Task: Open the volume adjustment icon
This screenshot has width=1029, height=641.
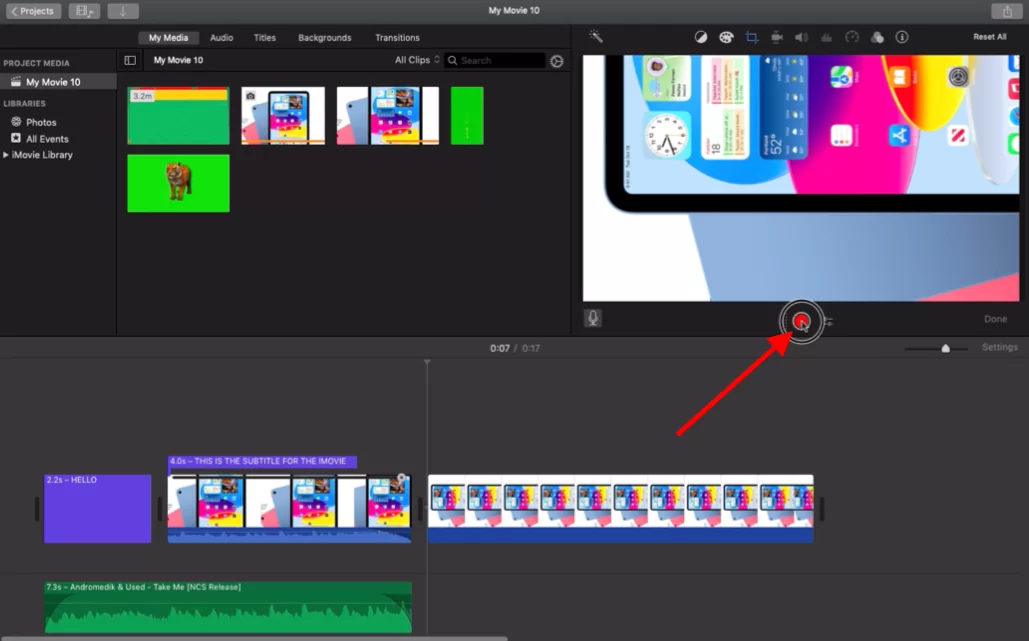Action: (x=801, y=37)
